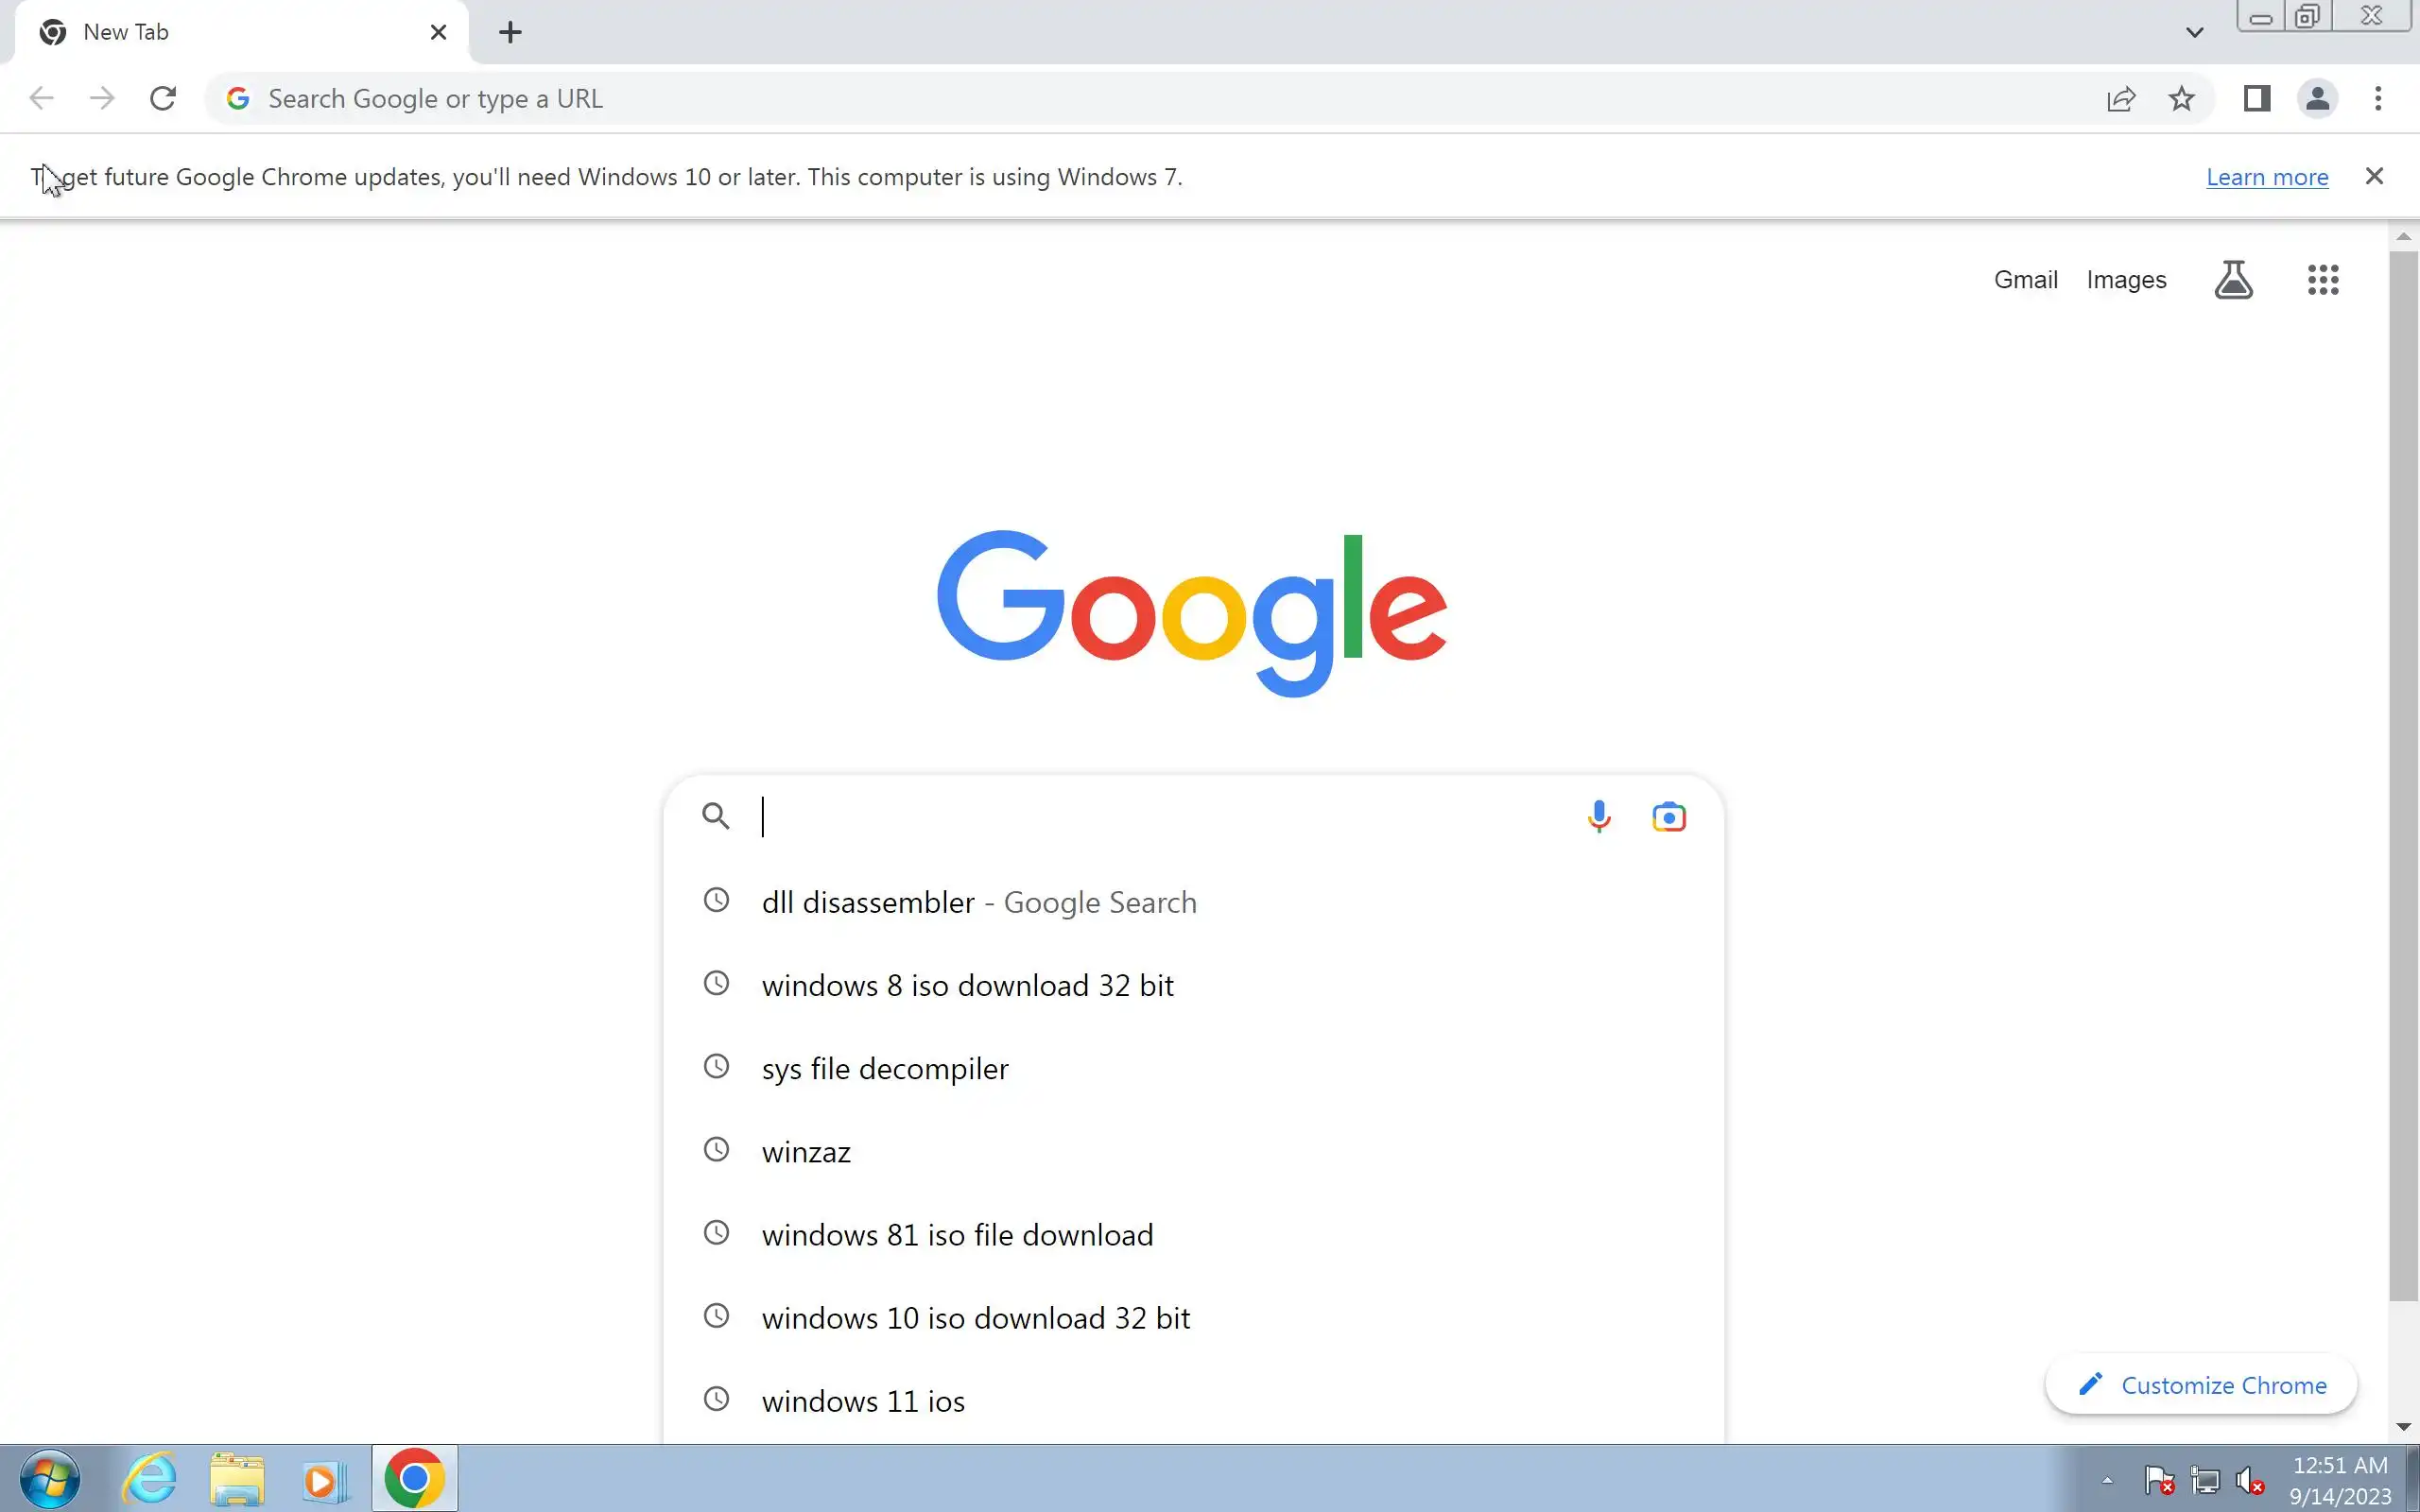Open Search Labs flask icon

[x=2233, y=280]
